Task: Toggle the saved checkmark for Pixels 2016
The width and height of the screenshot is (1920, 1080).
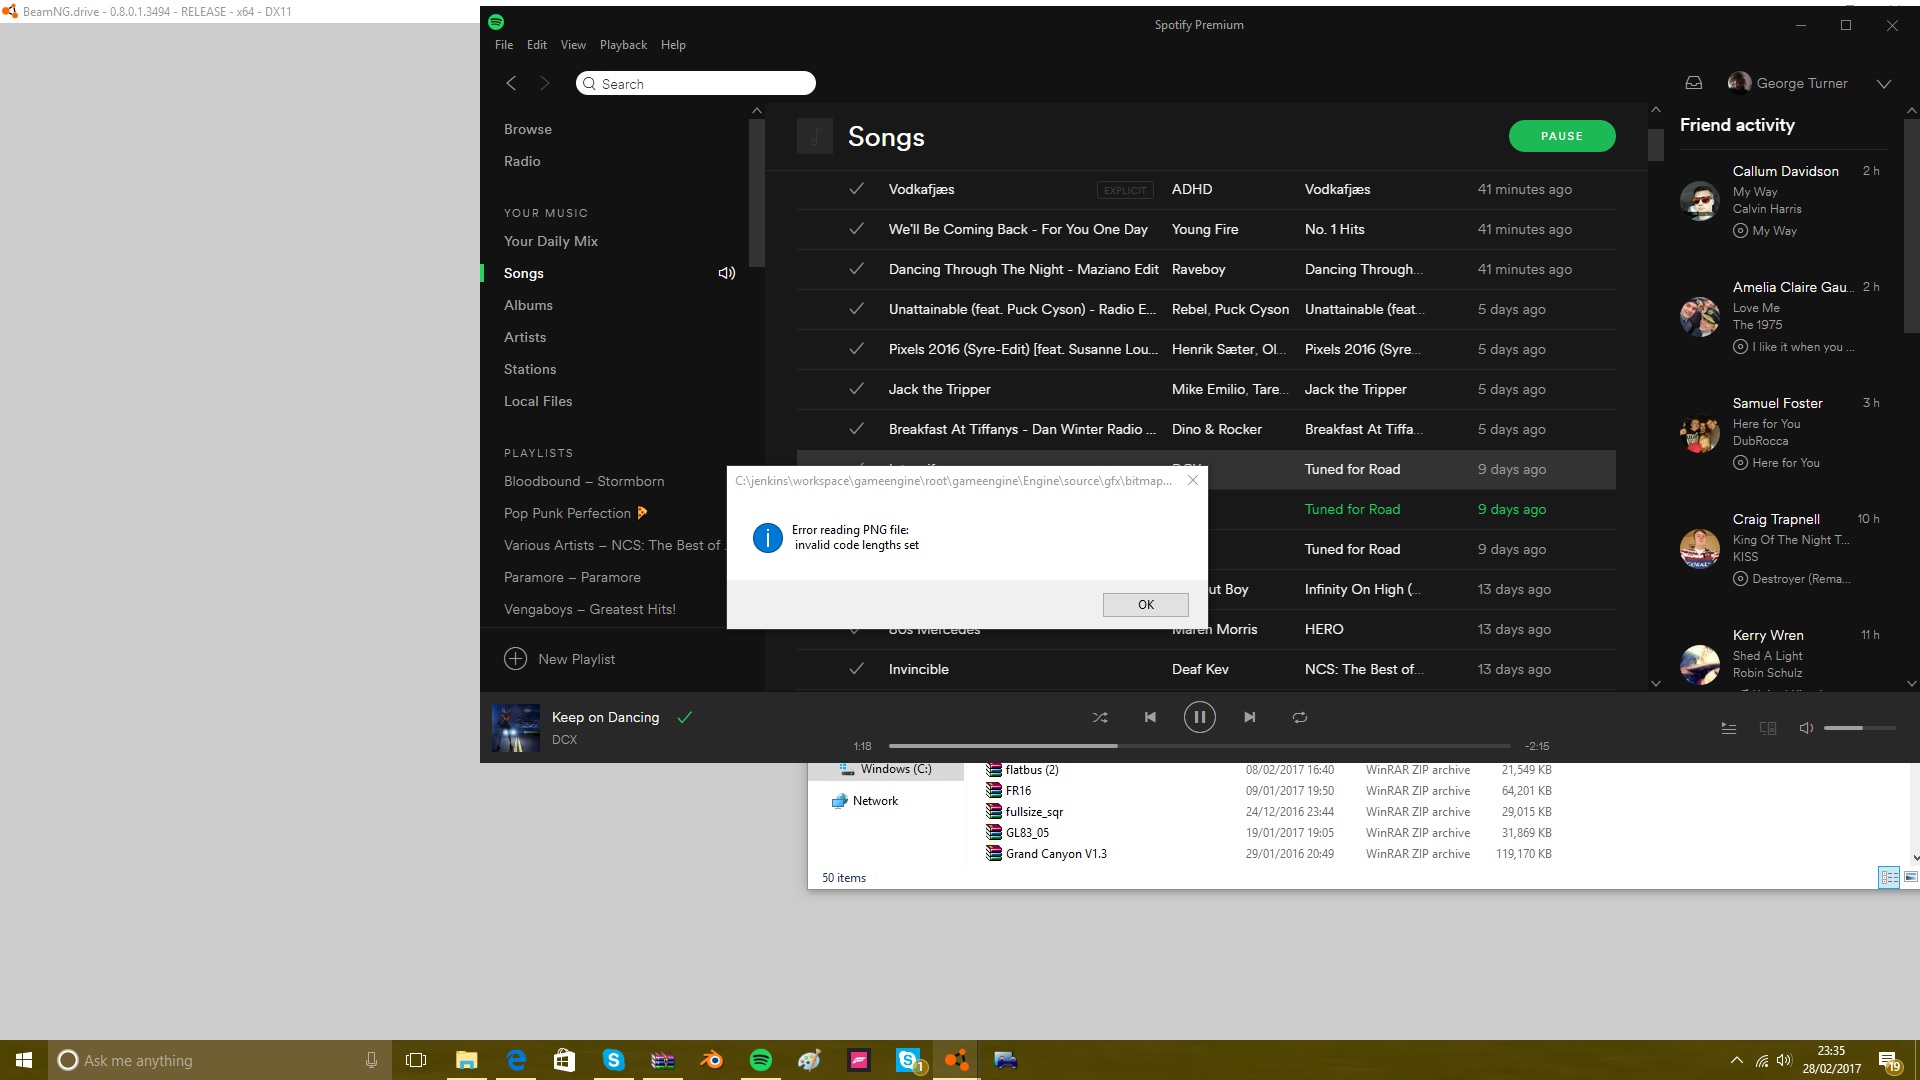Action: pyautogui.click(x=856, y=349)
